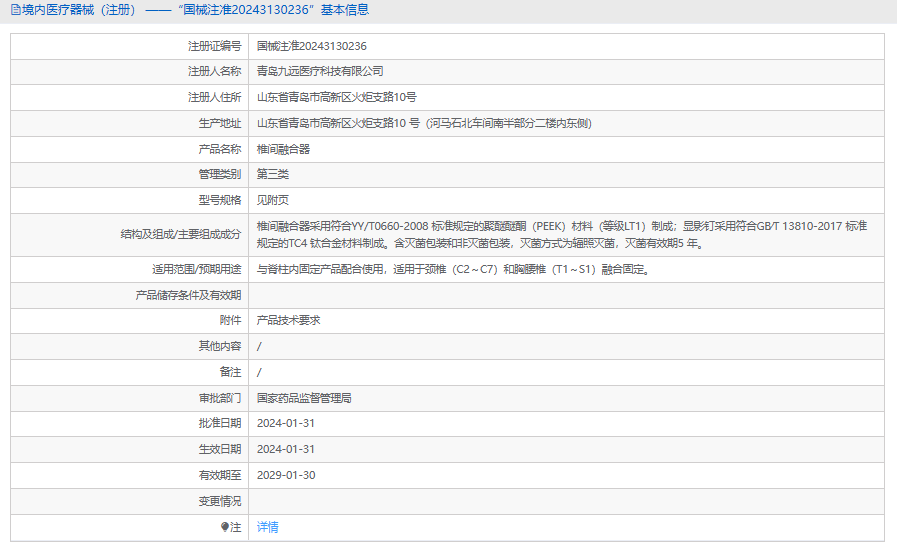Click the 结构及组成/主要组成成分 label
This screenshot has width=897, height=545.
[x=181, y=234]
